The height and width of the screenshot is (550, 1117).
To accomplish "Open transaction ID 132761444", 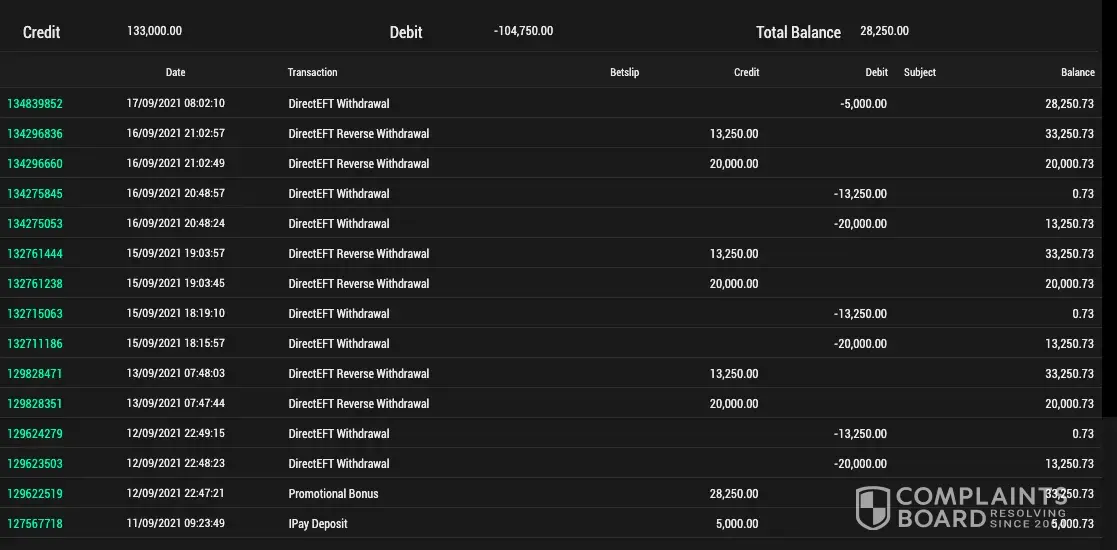I will click(x=35, y=254).
